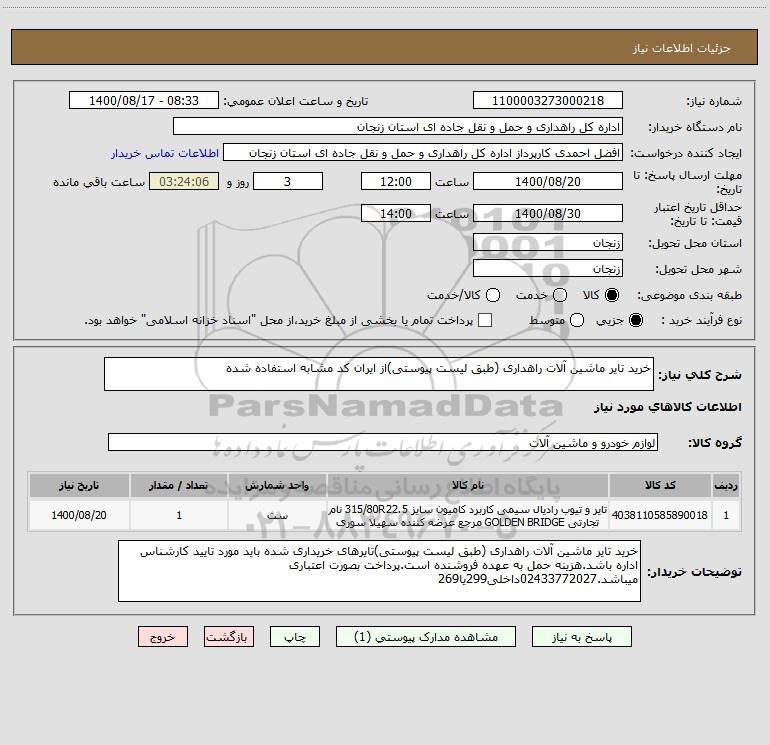Click the جزئیات اطلاعات نیاز header title
Image resolution: width=770 pixels, height=745 pixels.
coord(681,48)
